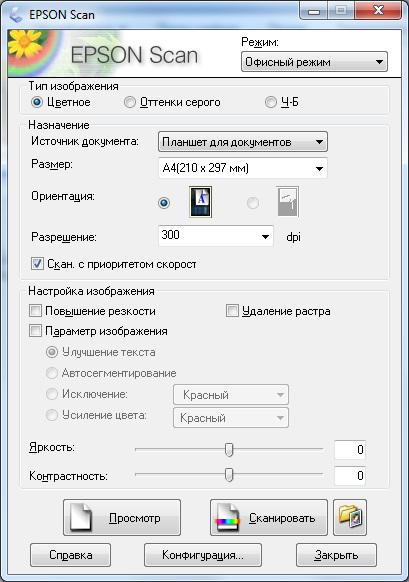Click the Контрастность value field
409x582 pixels.
(350, 475)
